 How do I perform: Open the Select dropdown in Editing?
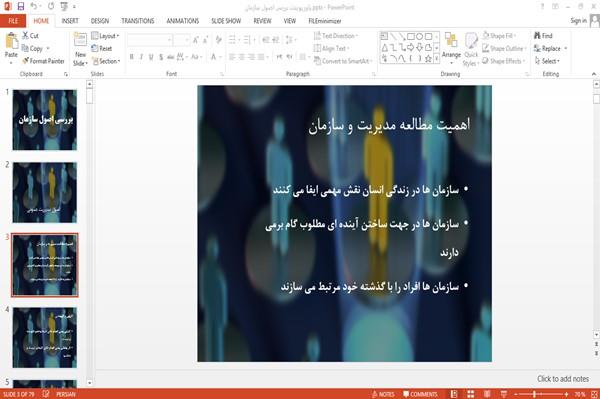click(547, 61)
